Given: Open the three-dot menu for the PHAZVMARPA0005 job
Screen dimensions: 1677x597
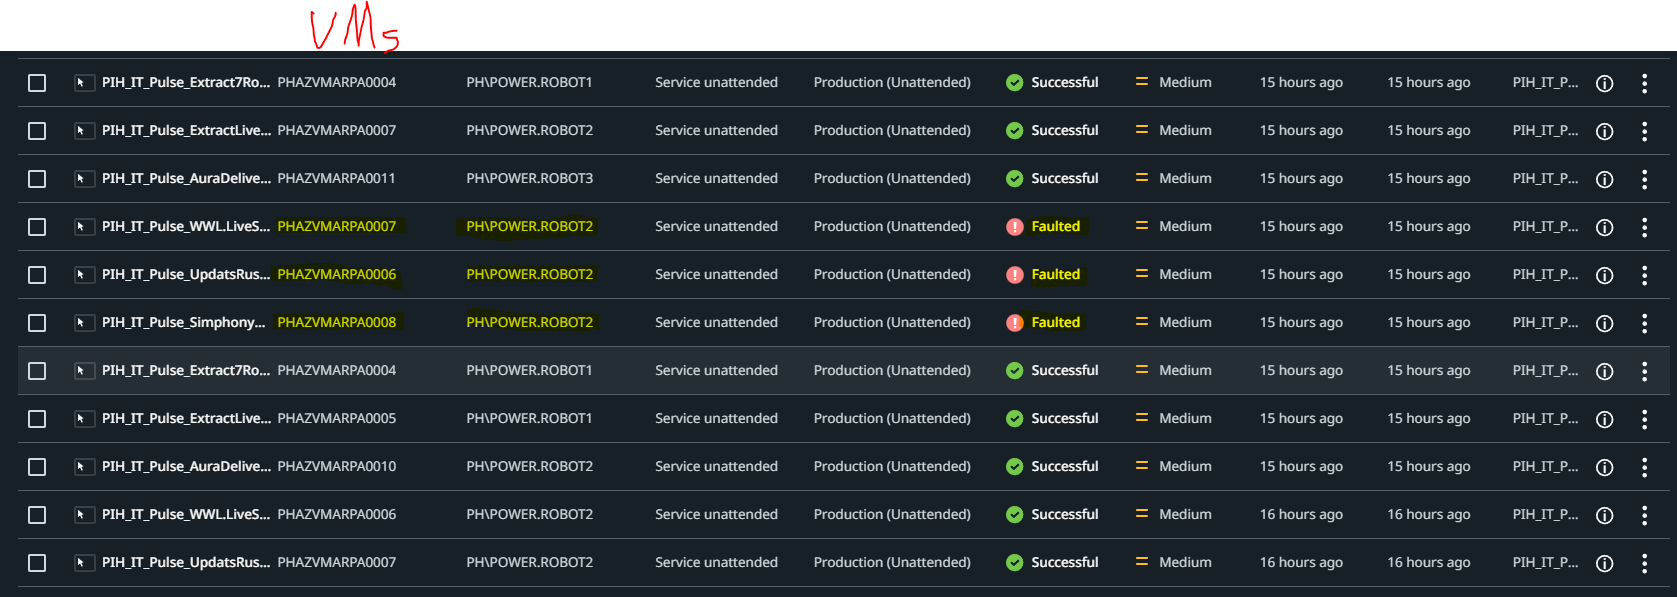Looking at the screenshot, I should point(1644,419).
